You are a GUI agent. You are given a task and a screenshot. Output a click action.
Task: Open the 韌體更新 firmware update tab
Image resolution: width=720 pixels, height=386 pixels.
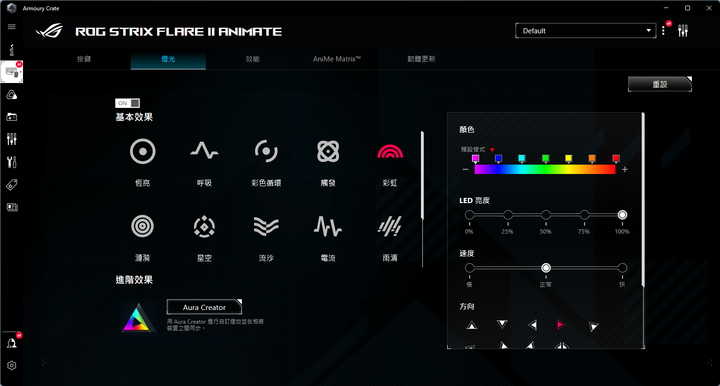(421, 59)
